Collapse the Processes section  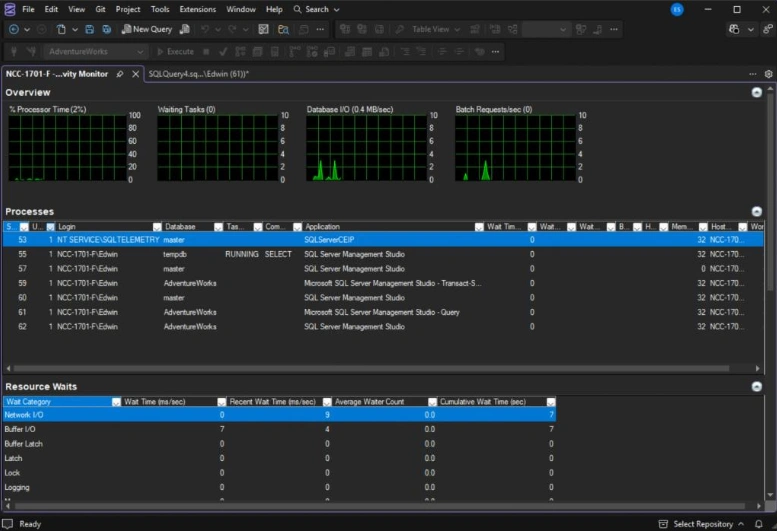click(756, 212)
